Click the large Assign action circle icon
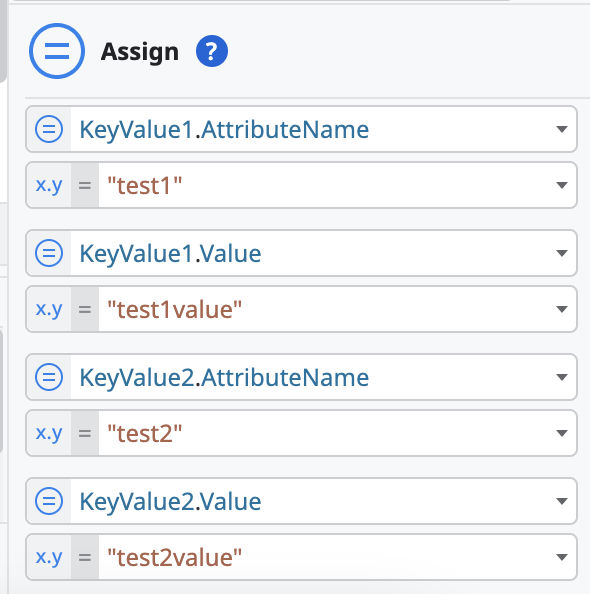The height and width of the screenshot is (594, 590). click(x=57, y=51)
